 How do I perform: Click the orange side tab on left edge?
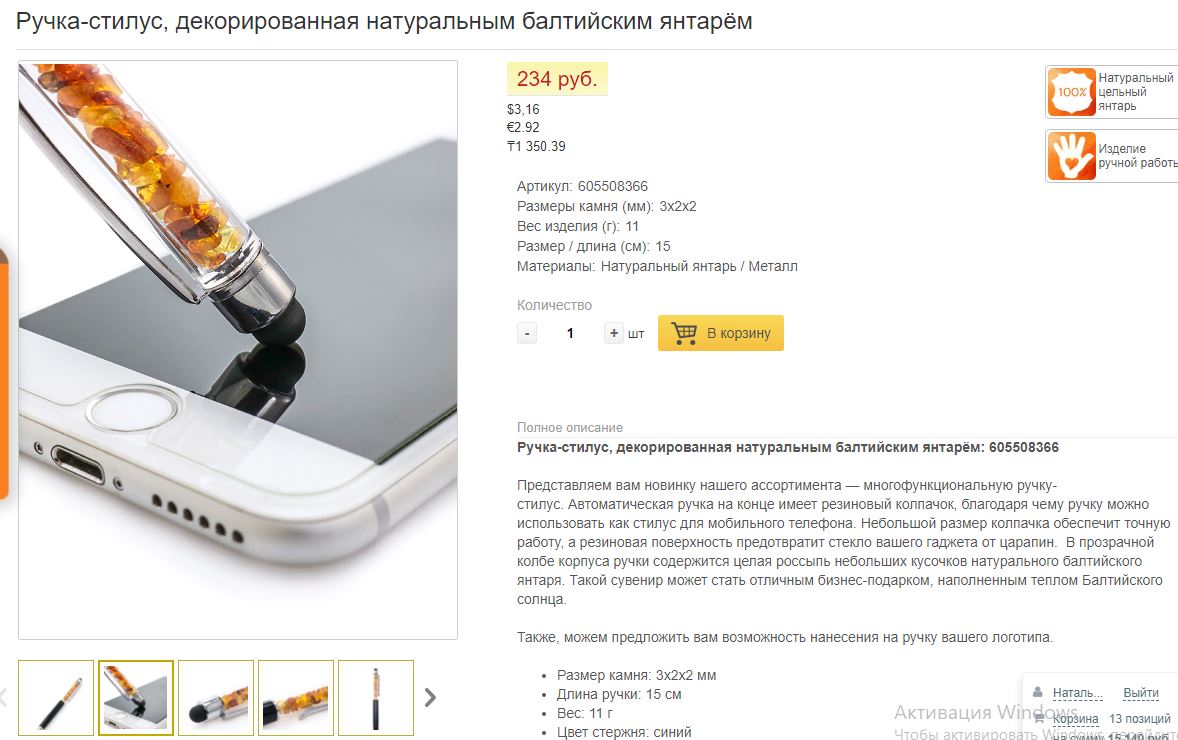coord(4,374)
